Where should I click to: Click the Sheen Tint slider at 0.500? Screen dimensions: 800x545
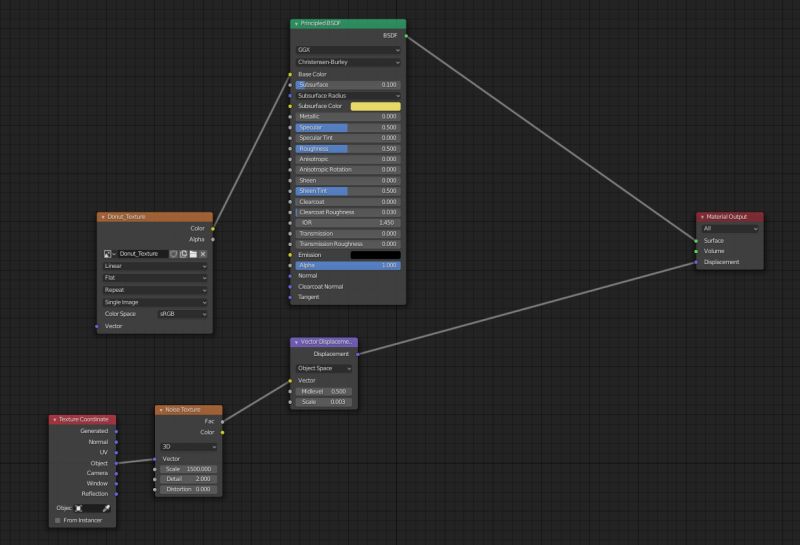pos(348,191)
